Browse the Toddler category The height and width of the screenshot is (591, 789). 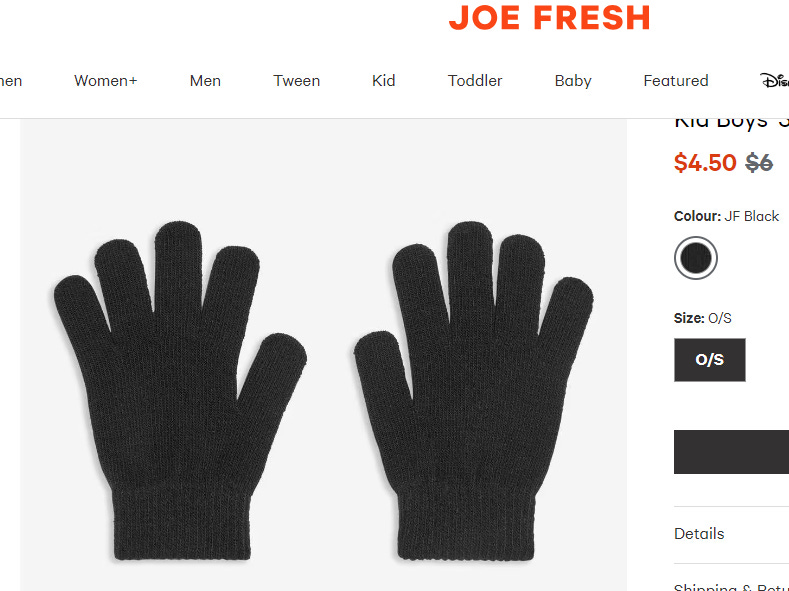point(475,80)
